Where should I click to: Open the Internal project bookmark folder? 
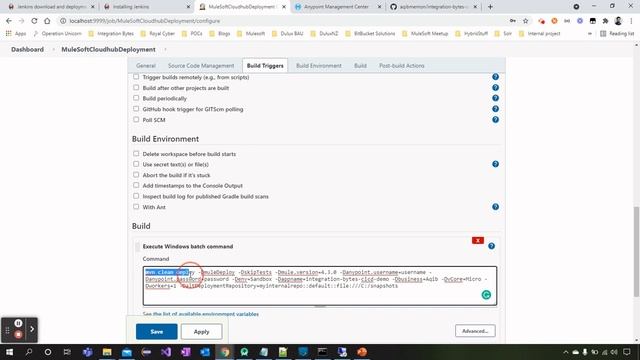point(540,33)
